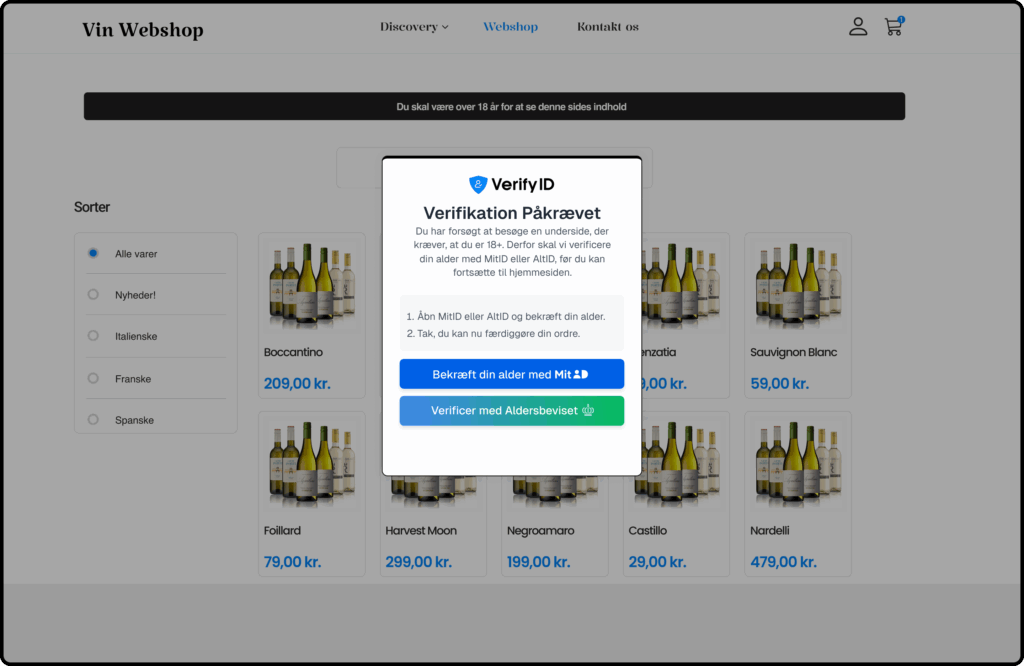Click the Castillo product name
Viewport: 1024px width, 666px height.
648,531
